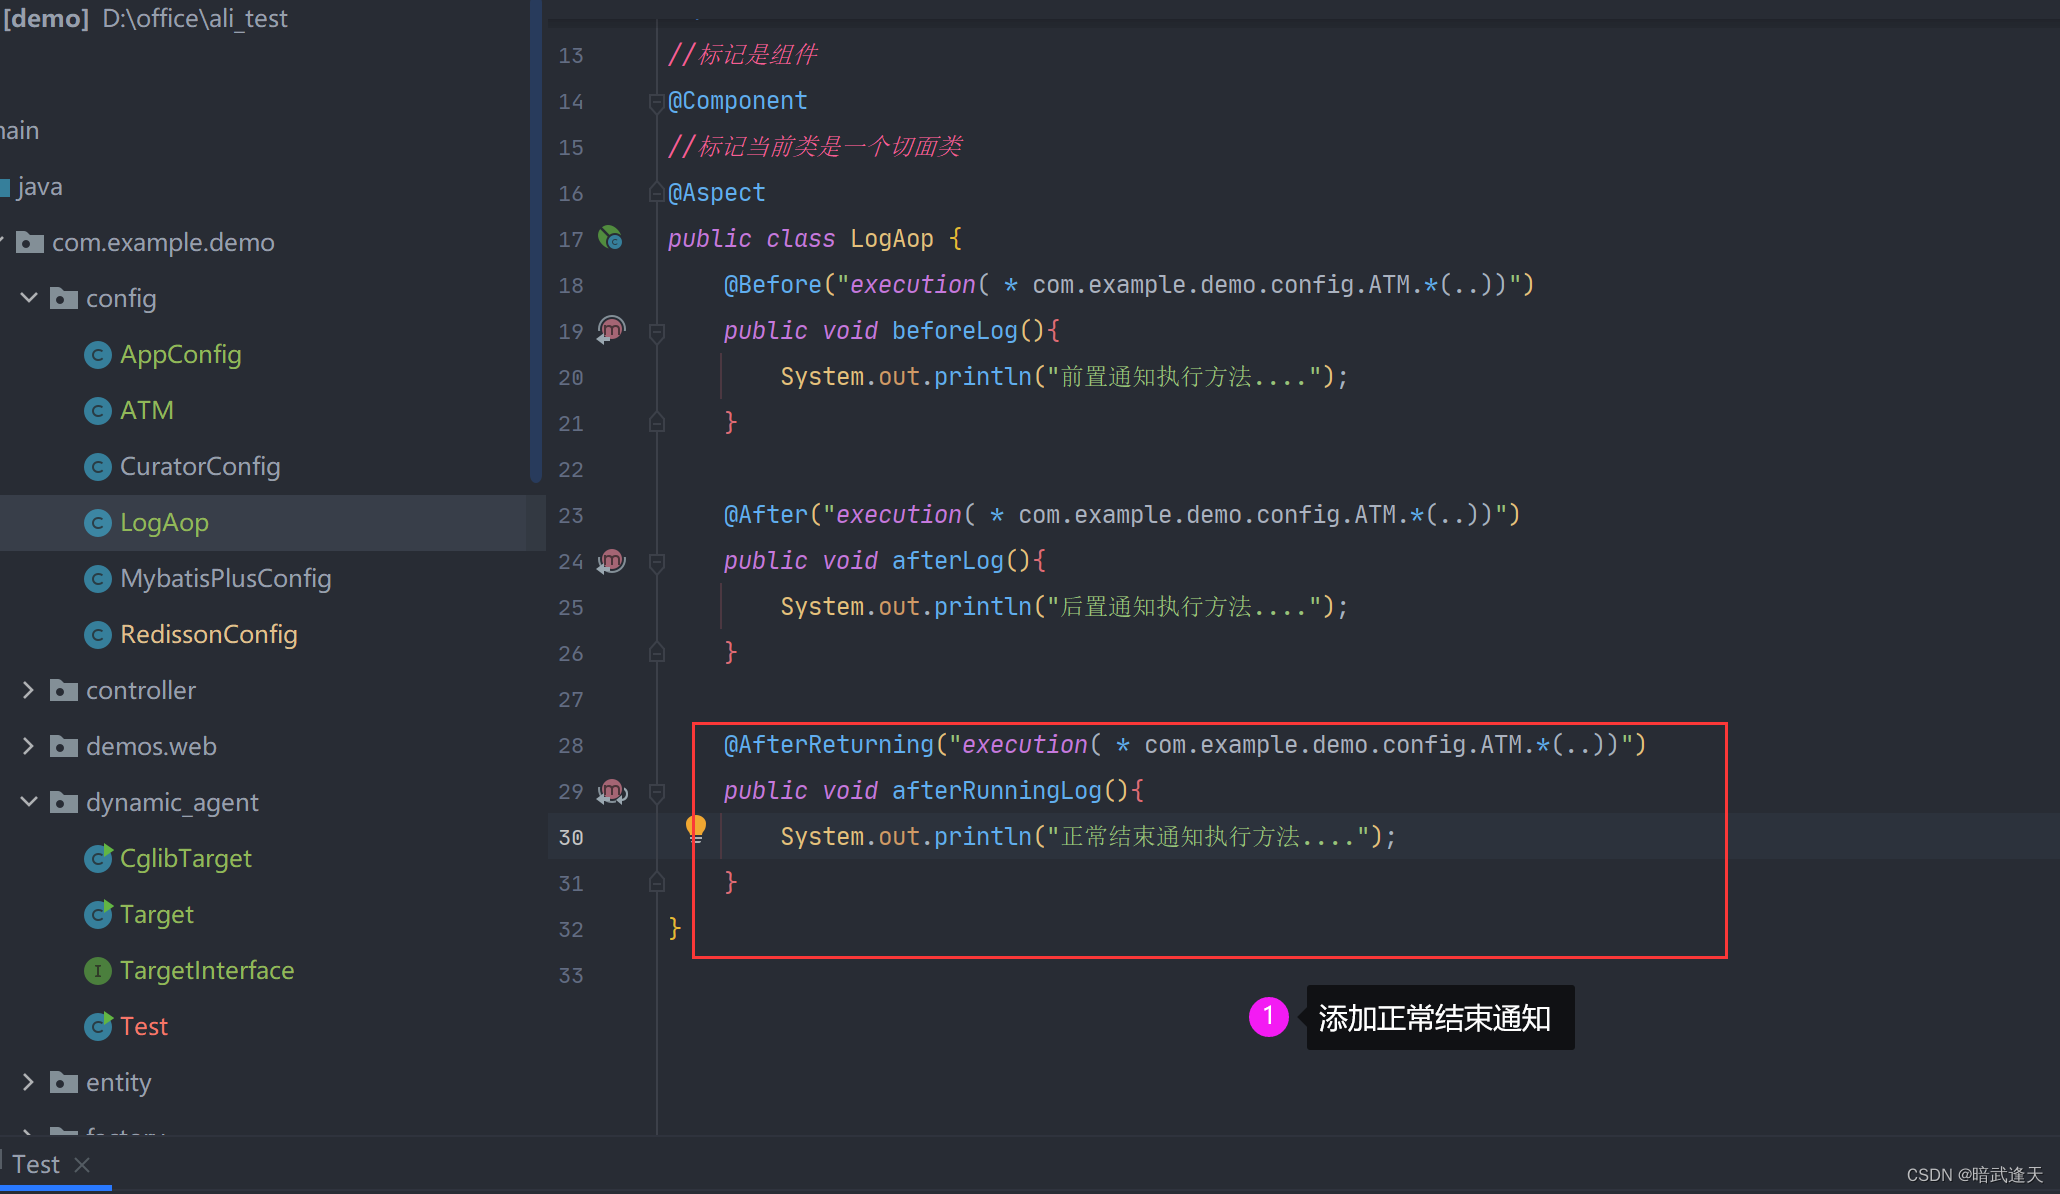Click the AOP advice gutter icon on line 29
The height and width of the screenshot is (1194, 2060).
(611, 791)
